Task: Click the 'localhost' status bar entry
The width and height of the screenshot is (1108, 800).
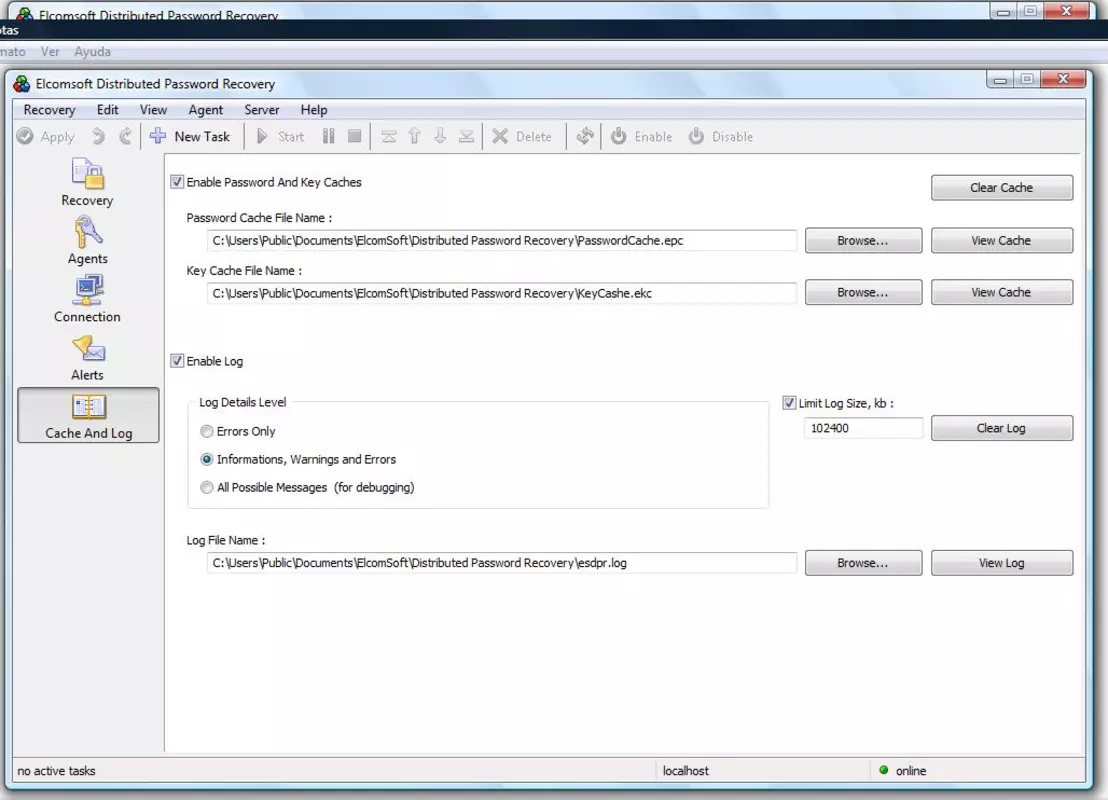Action: click(685, 770)
